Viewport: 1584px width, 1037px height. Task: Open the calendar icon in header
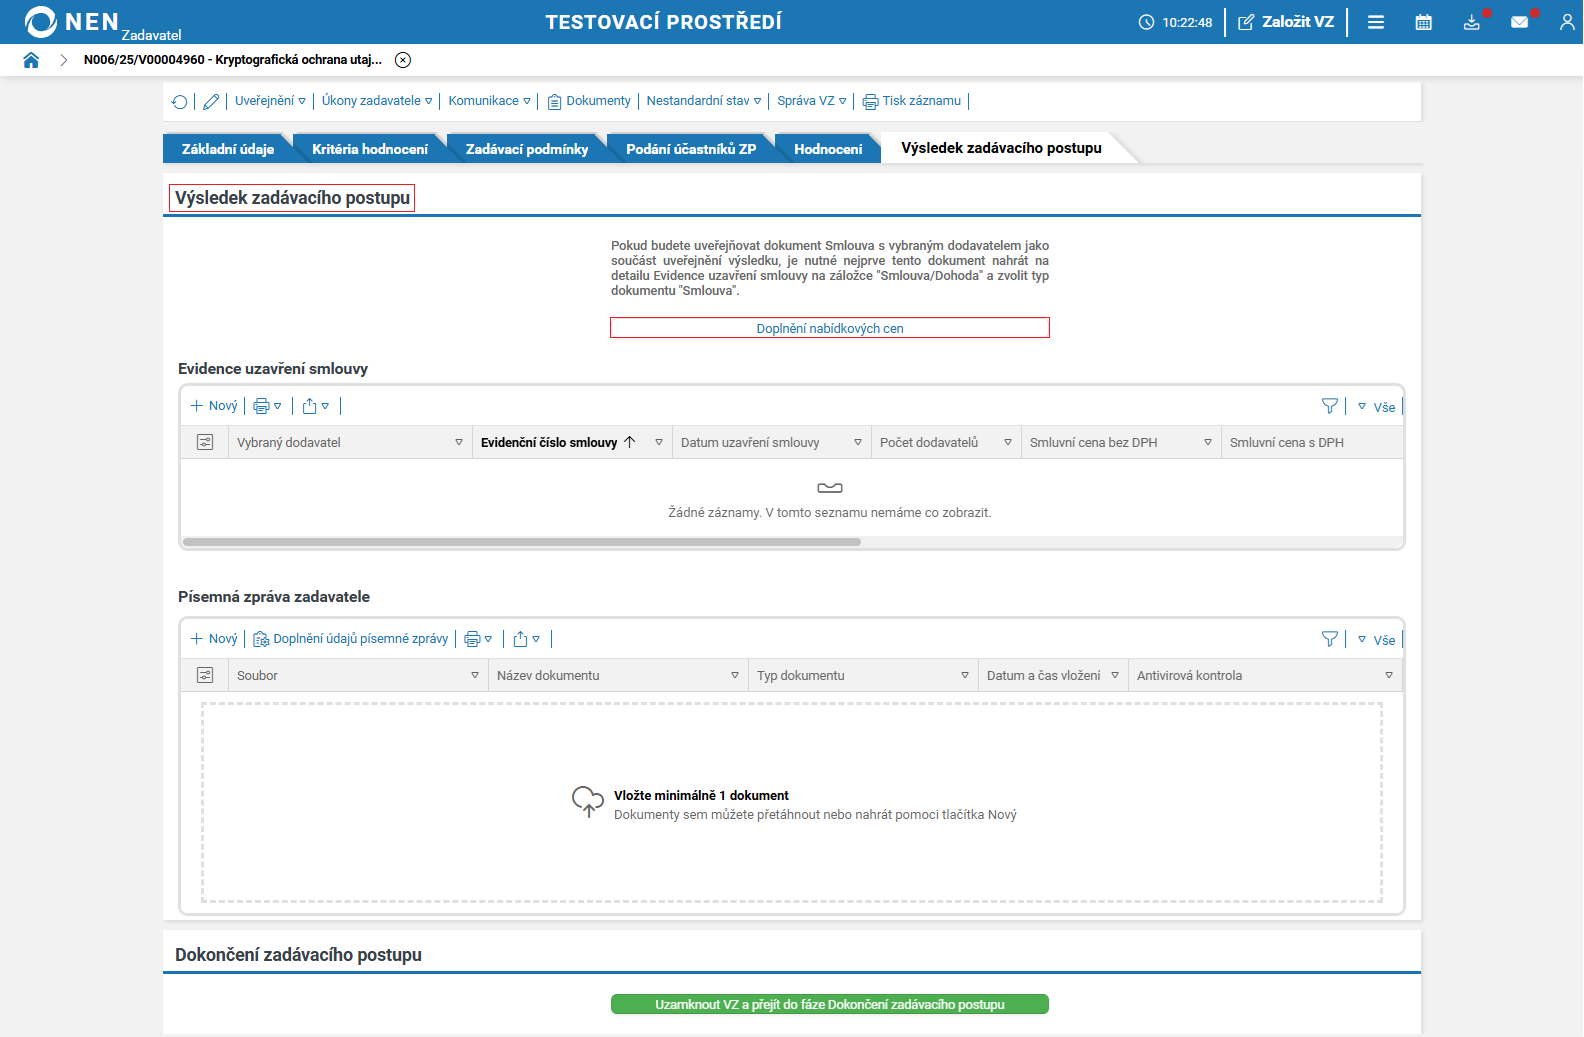pyautogui.click(x=1423, y=22)
